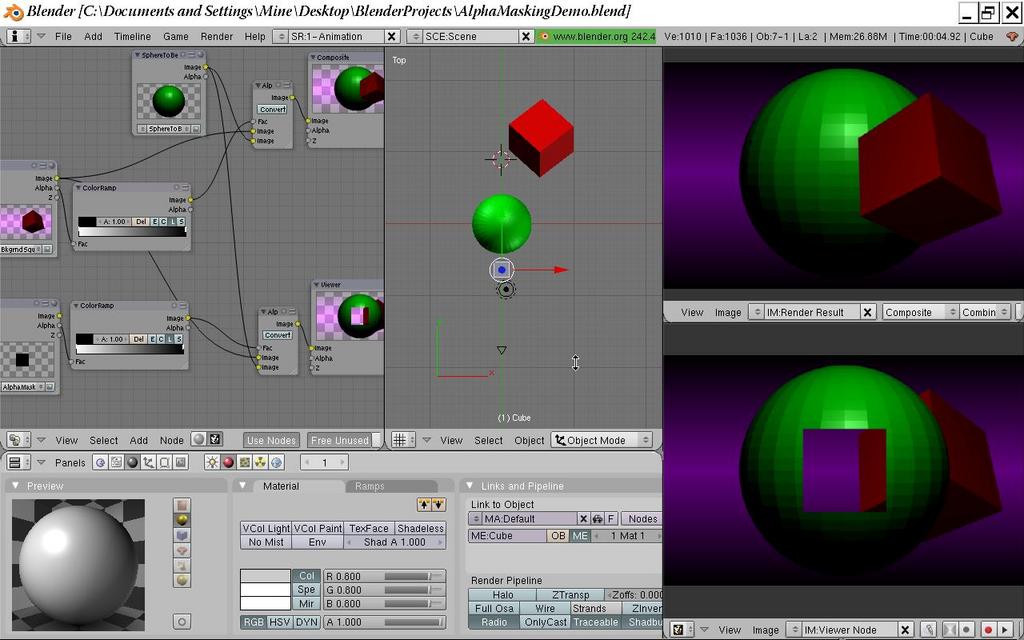This screenshot has height=640, width=1024.
Task: Click www.blender.org 242.4 link
Action: (x=598, y=37)
